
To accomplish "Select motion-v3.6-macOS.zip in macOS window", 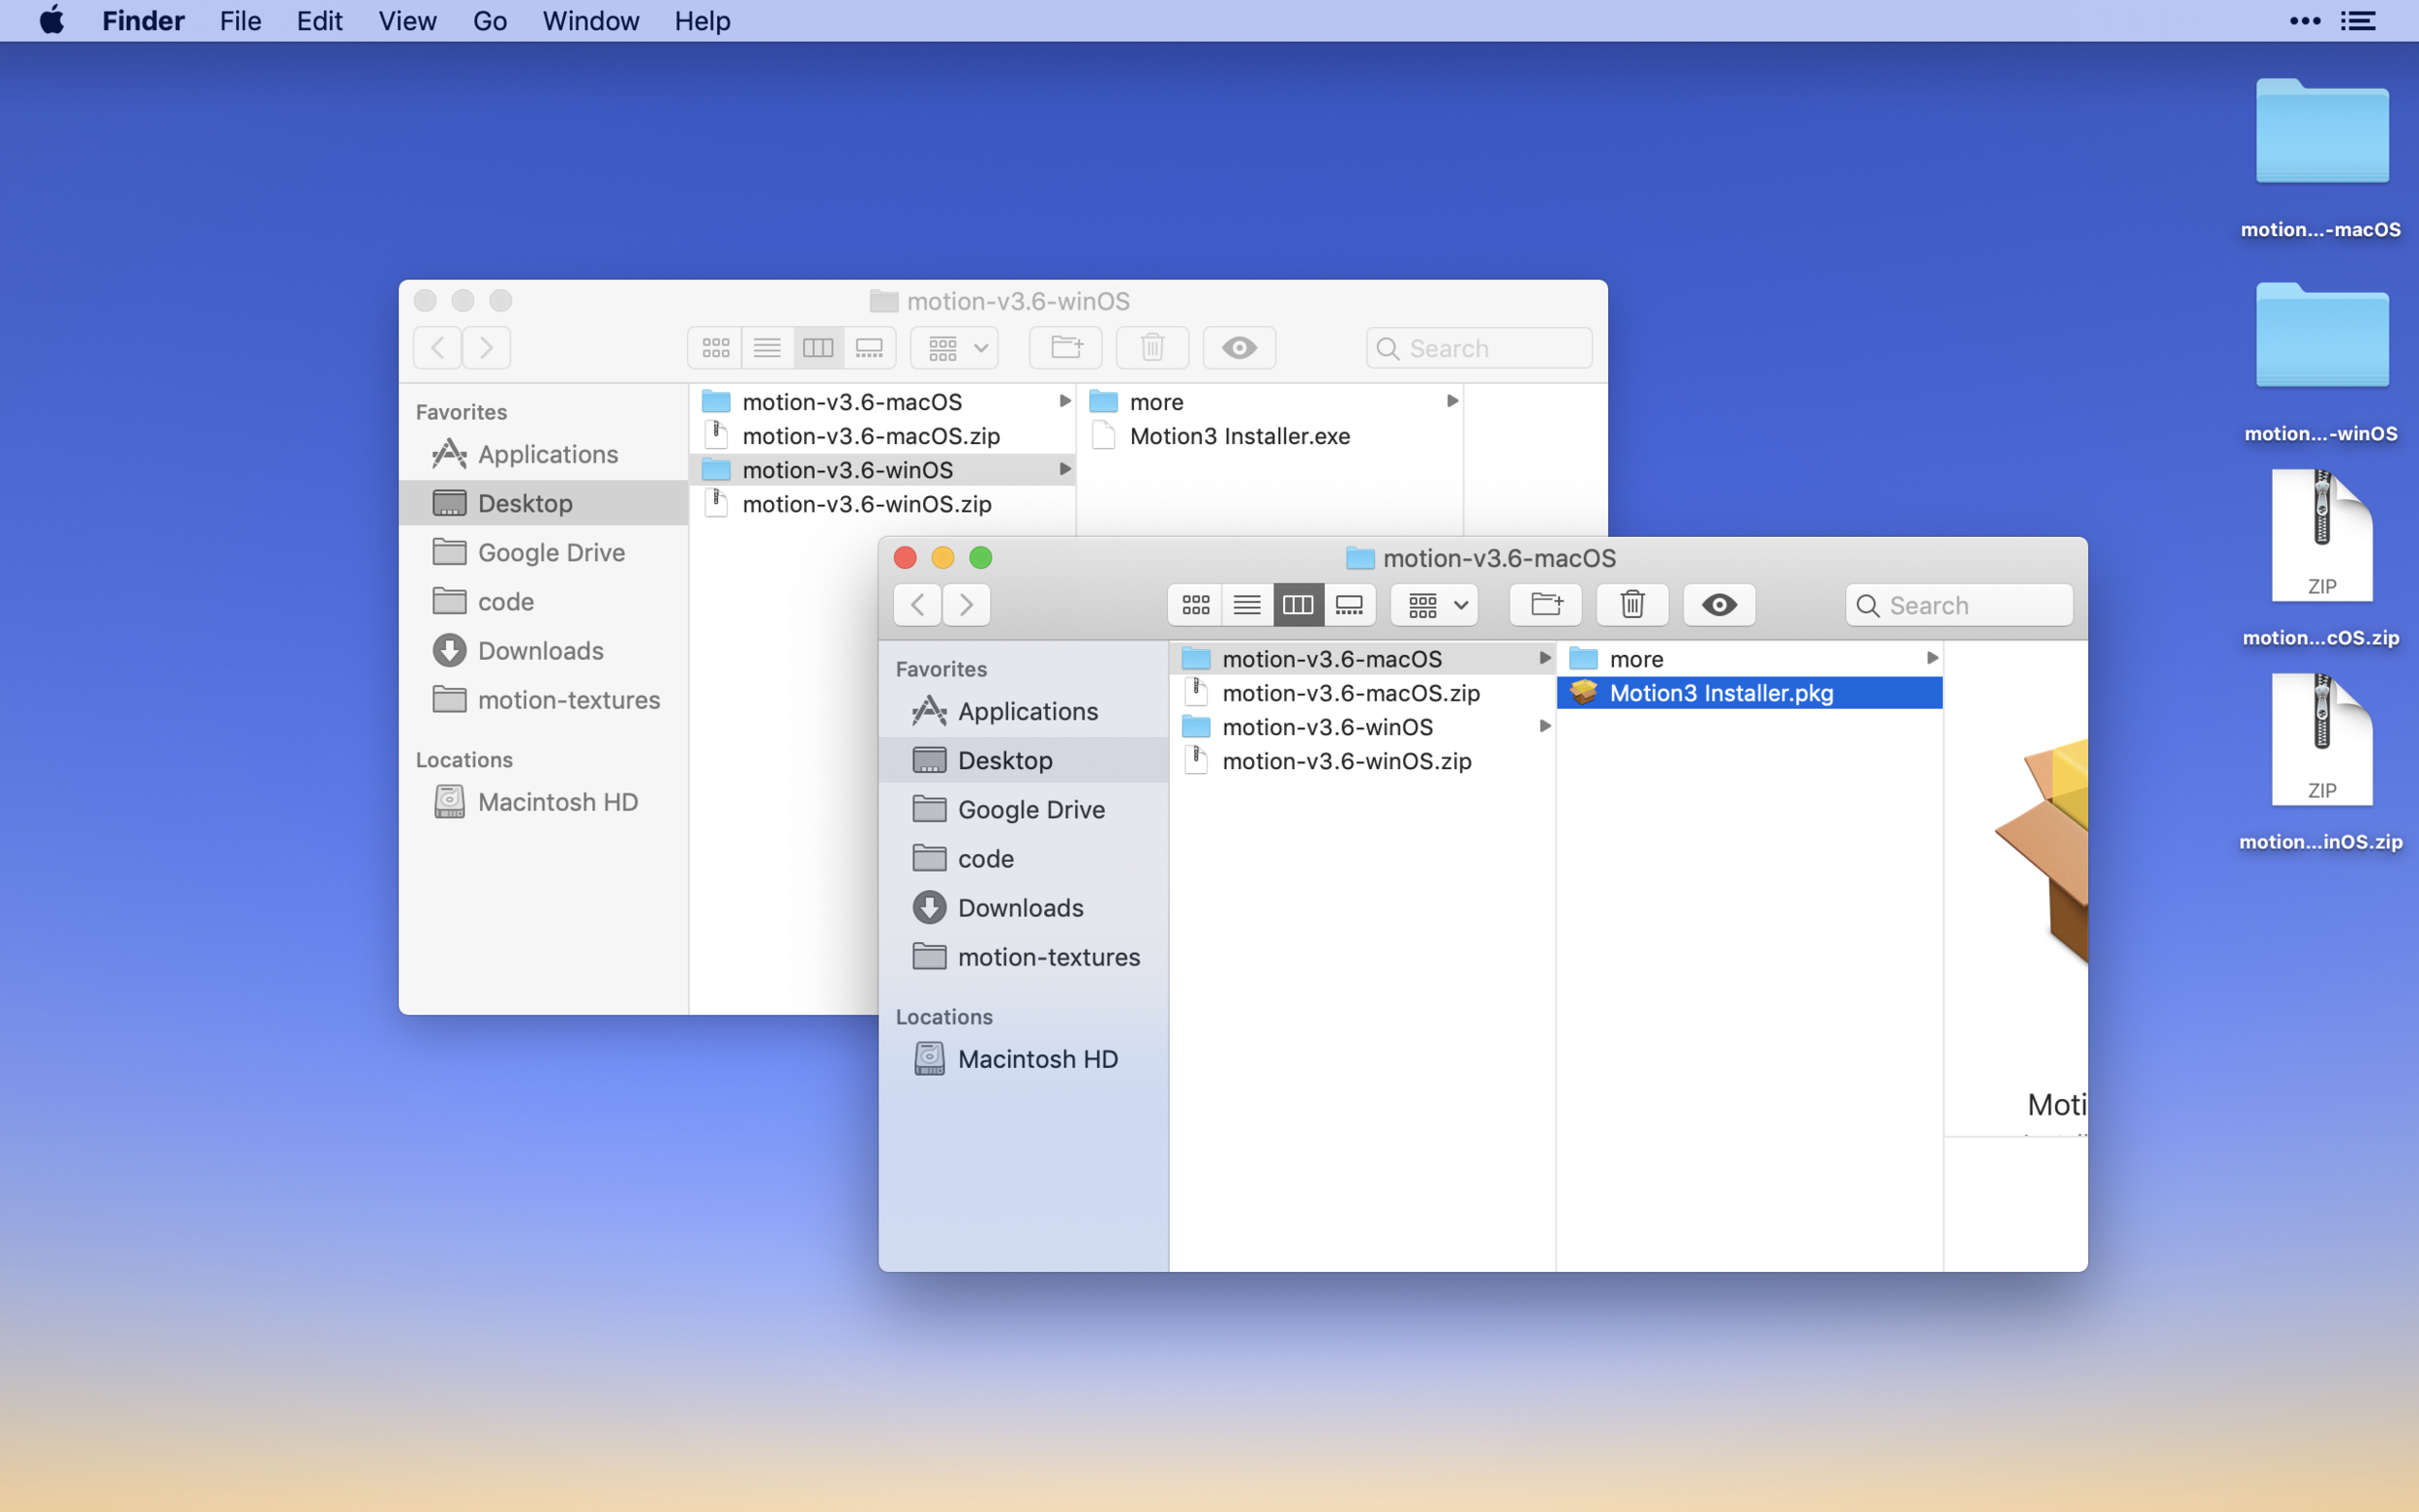I will [1361, 692].
